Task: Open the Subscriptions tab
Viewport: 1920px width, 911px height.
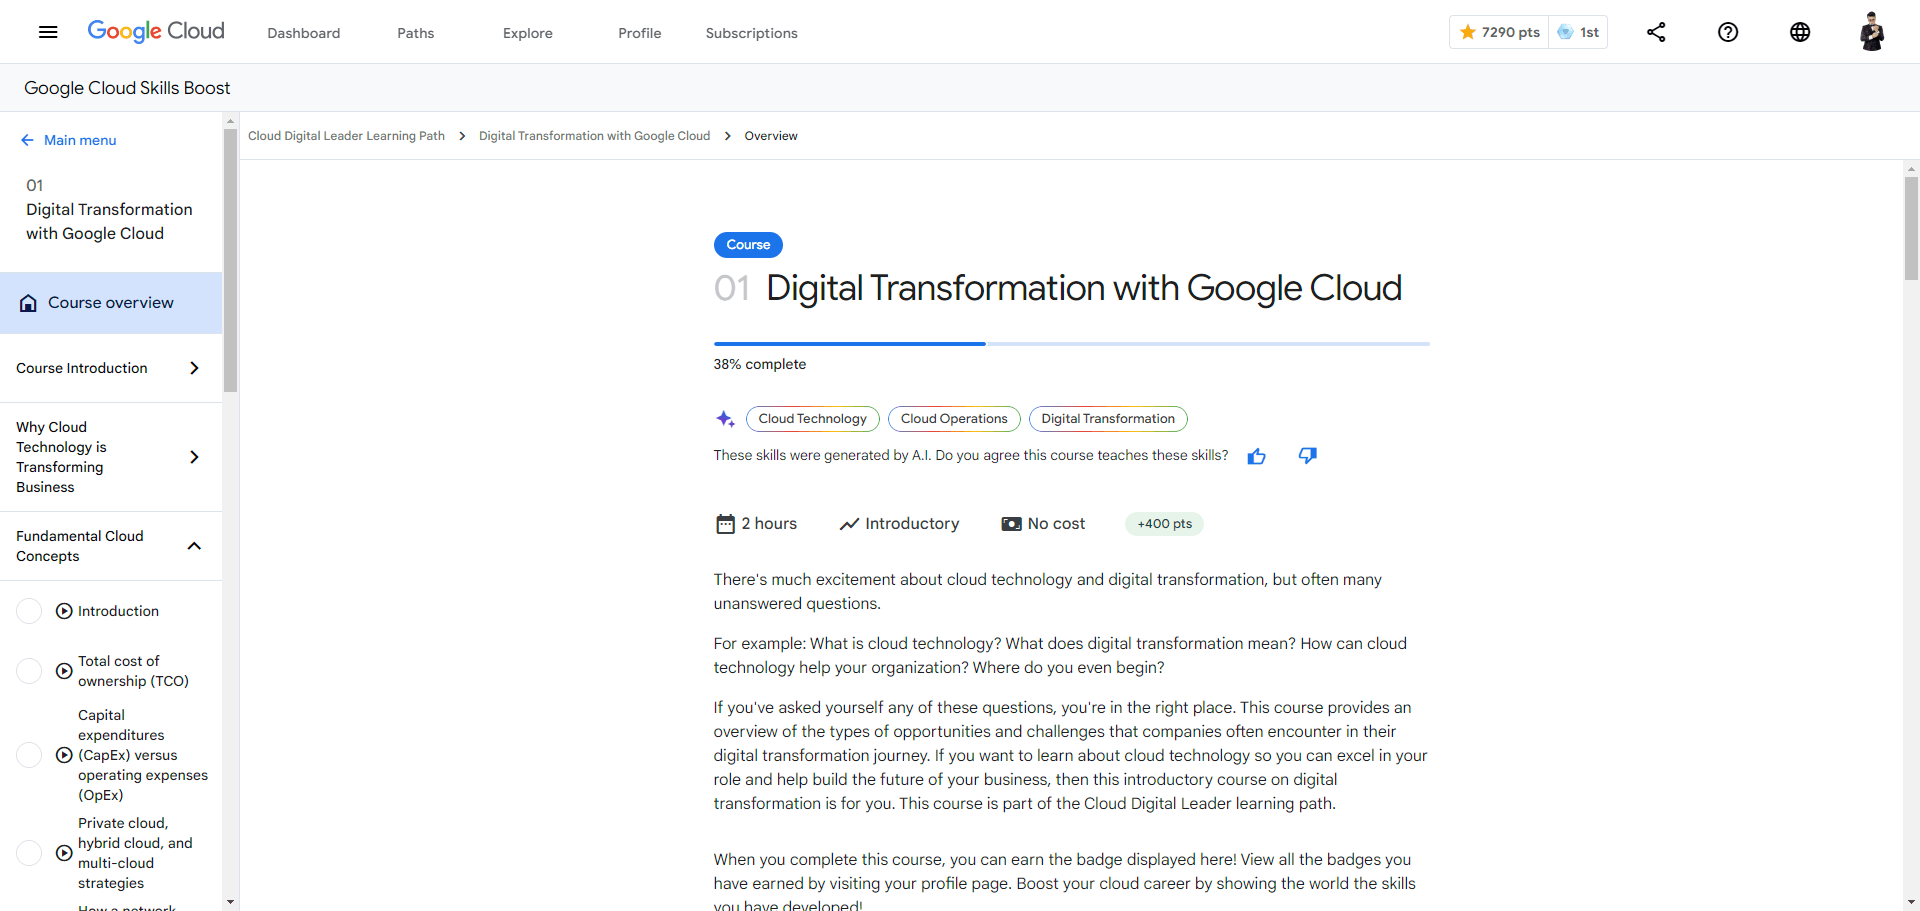Action: pyautogui.click(x=752, y=33)
